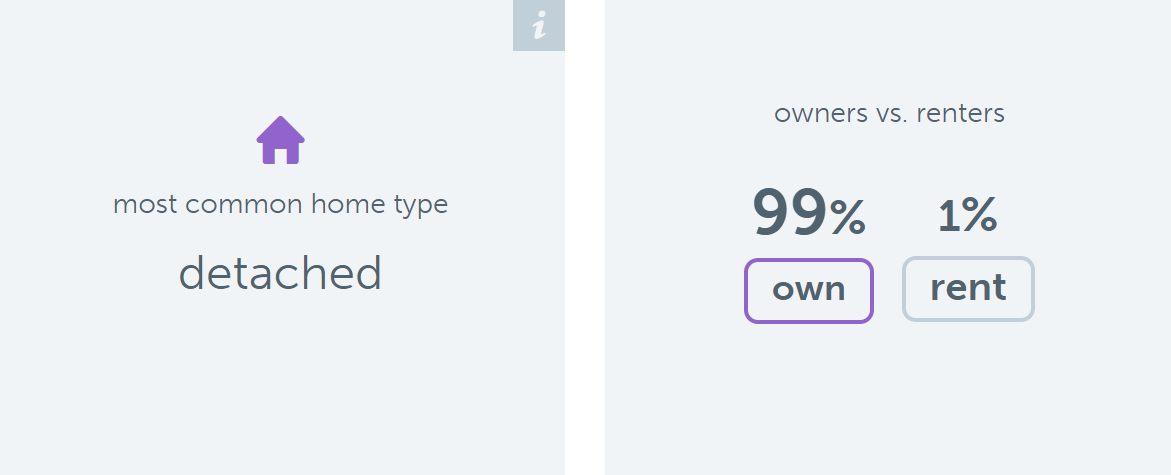The width and height of the screenshot is (1171, 475).
Task: Click the word "renters" in the heading
Action: click(x=964, y=113)
